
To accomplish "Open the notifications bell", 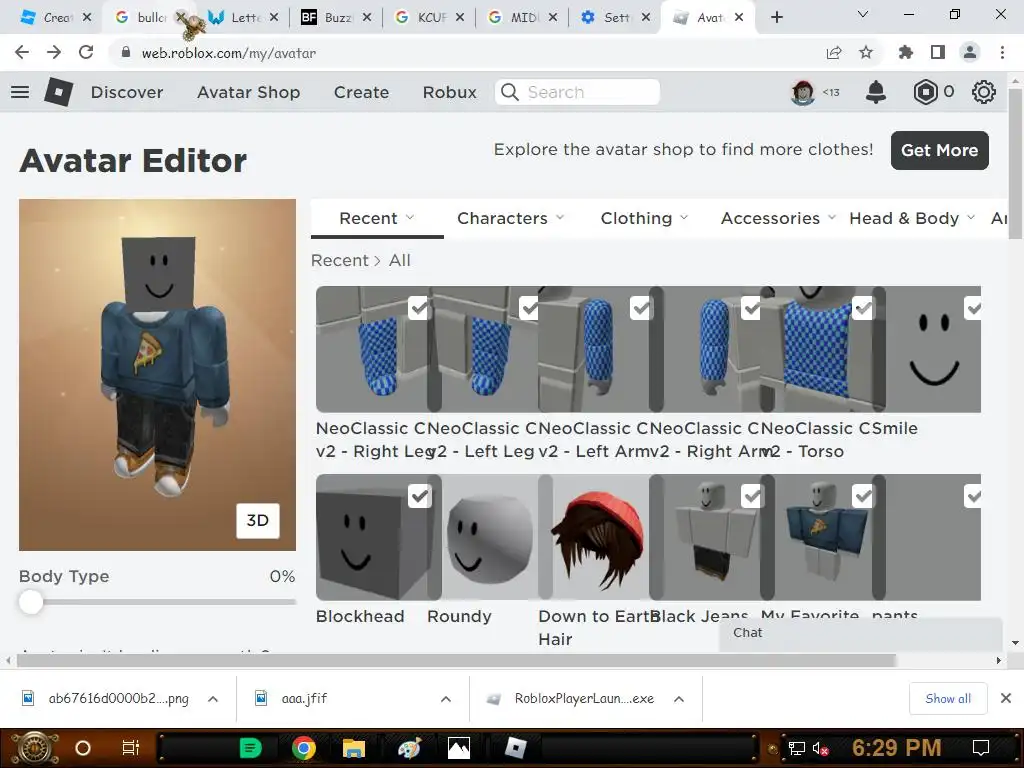I will click(876, 92).
